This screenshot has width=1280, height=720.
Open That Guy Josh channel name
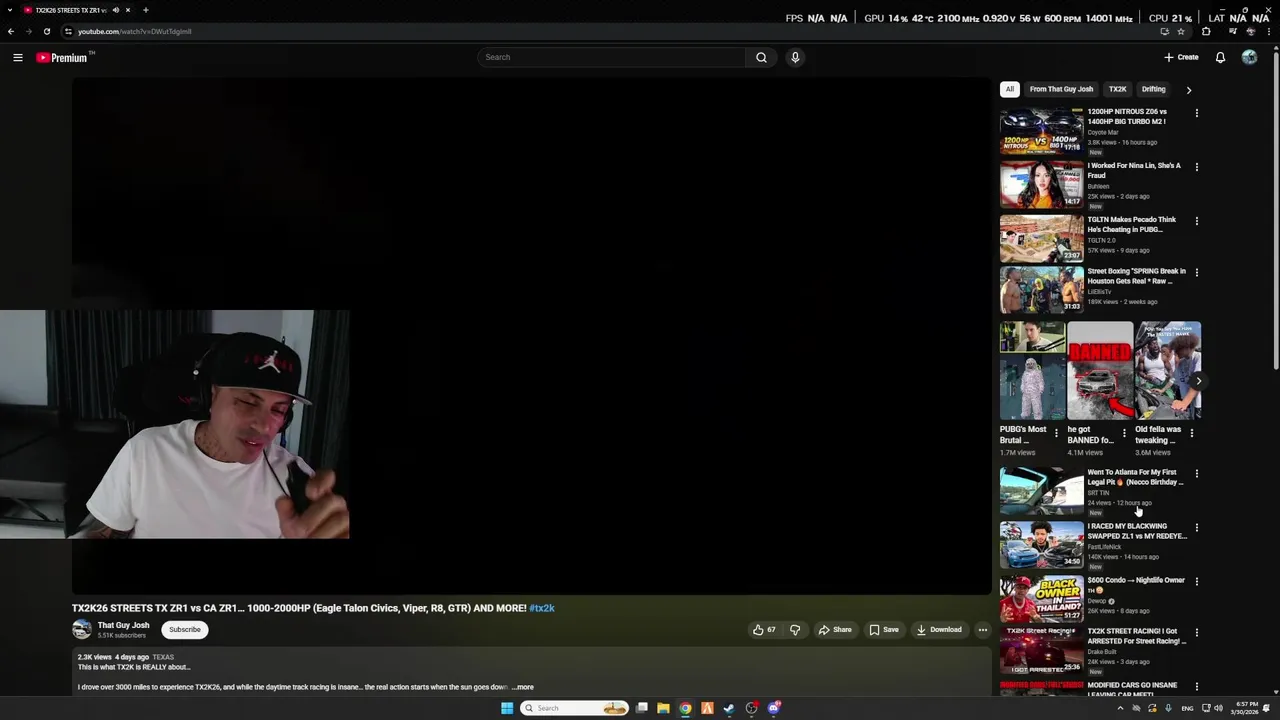pyautogui.click(x=123, y=625)
